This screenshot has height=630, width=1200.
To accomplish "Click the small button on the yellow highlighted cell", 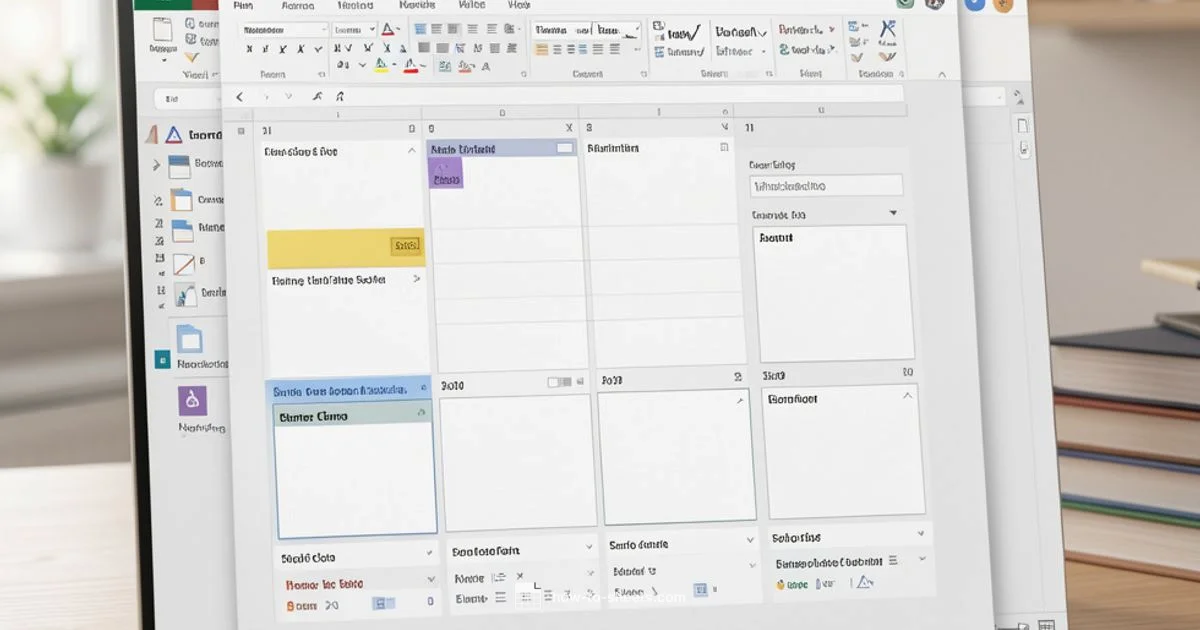I will click(405, 245).
